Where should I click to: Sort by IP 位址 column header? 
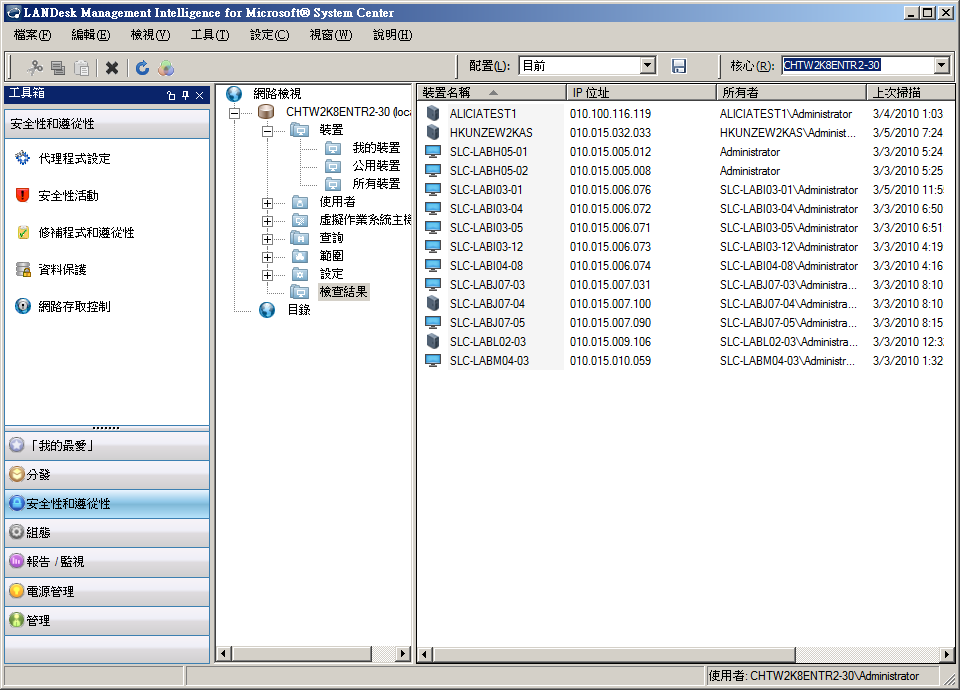click(x=641, y=92)
